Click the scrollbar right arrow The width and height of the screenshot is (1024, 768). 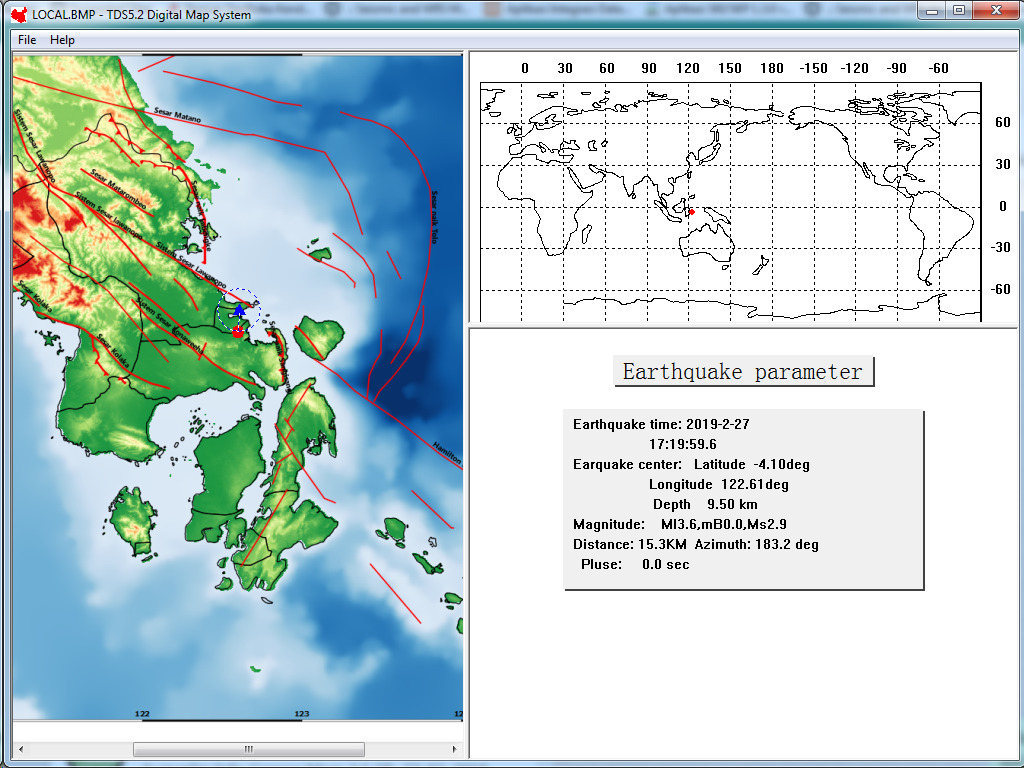456,749
